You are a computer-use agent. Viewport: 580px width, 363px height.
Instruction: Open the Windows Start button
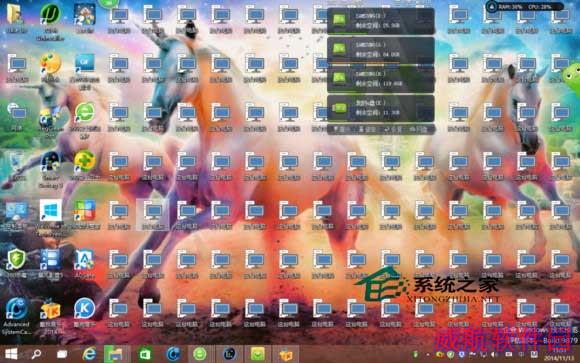[x=11, y=354]
